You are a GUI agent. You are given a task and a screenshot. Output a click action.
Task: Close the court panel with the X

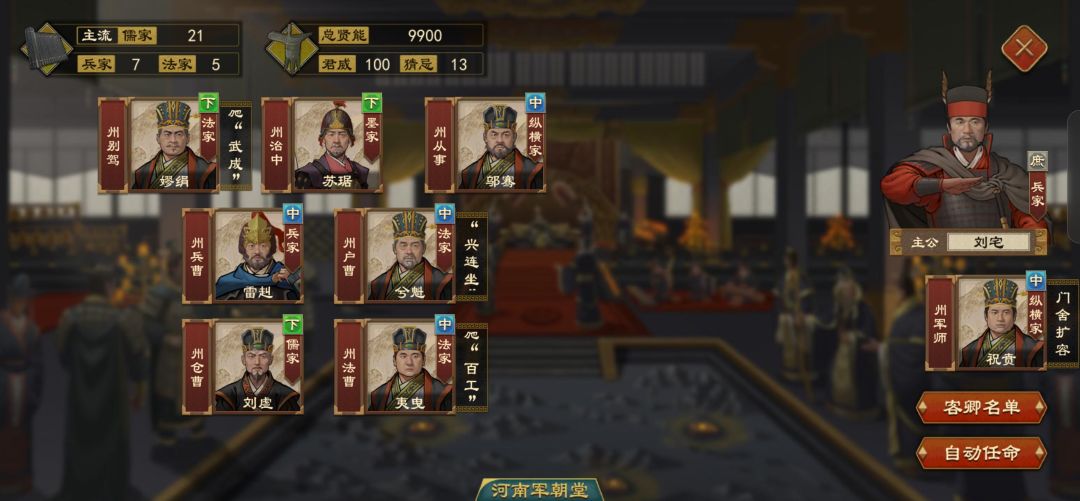(x=1024, y=48)
